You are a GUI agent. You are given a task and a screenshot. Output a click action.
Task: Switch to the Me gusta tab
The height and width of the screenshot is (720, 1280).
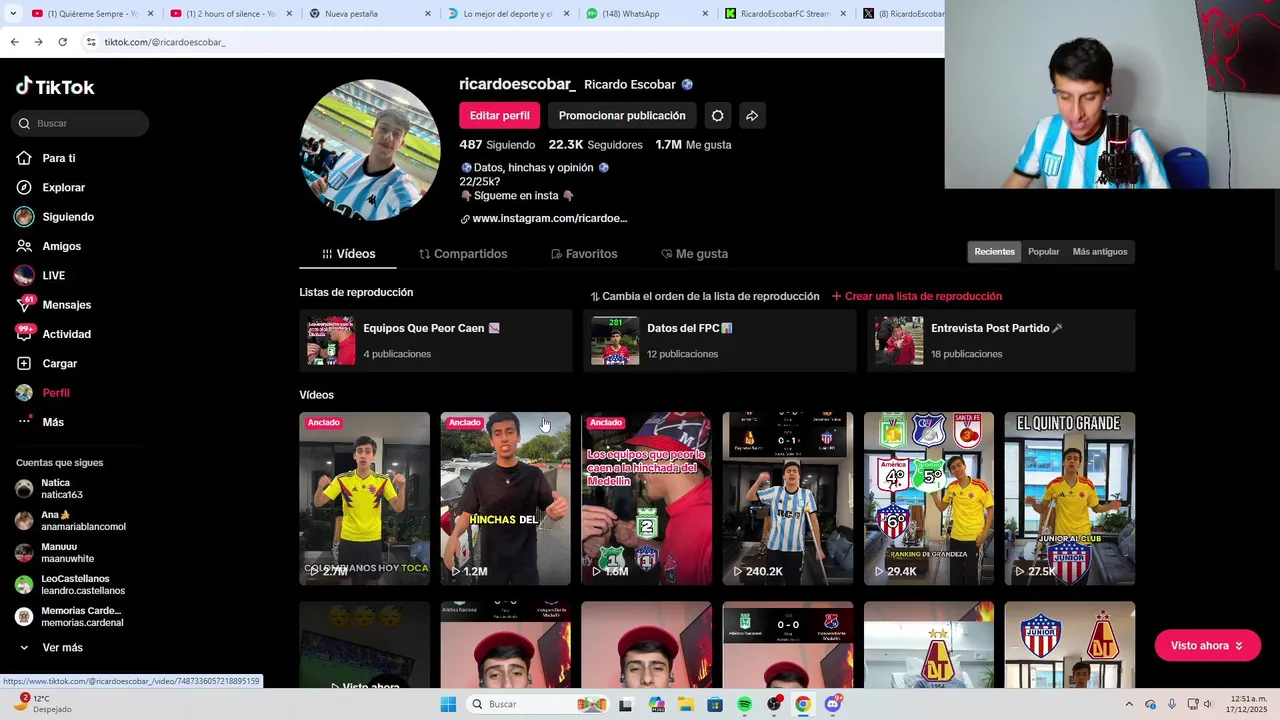click(x=694, y=254)
